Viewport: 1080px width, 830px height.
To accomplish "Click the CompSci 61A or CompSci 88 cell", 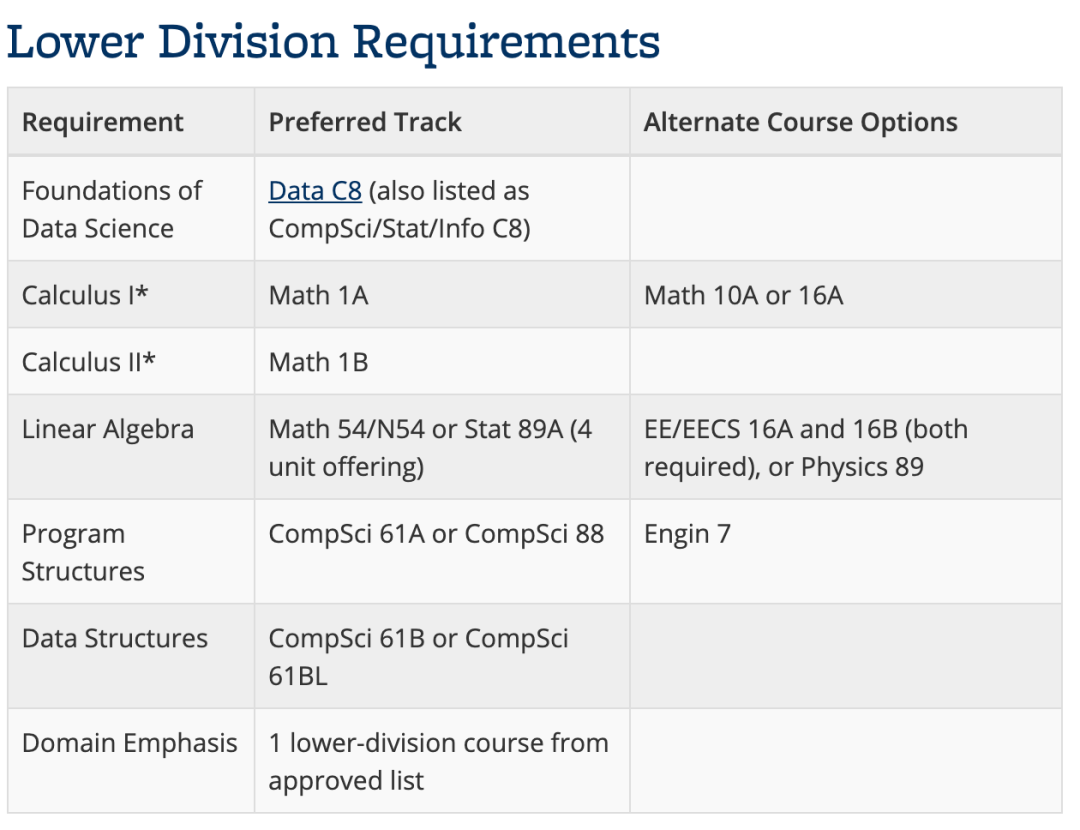I will 436,534.
